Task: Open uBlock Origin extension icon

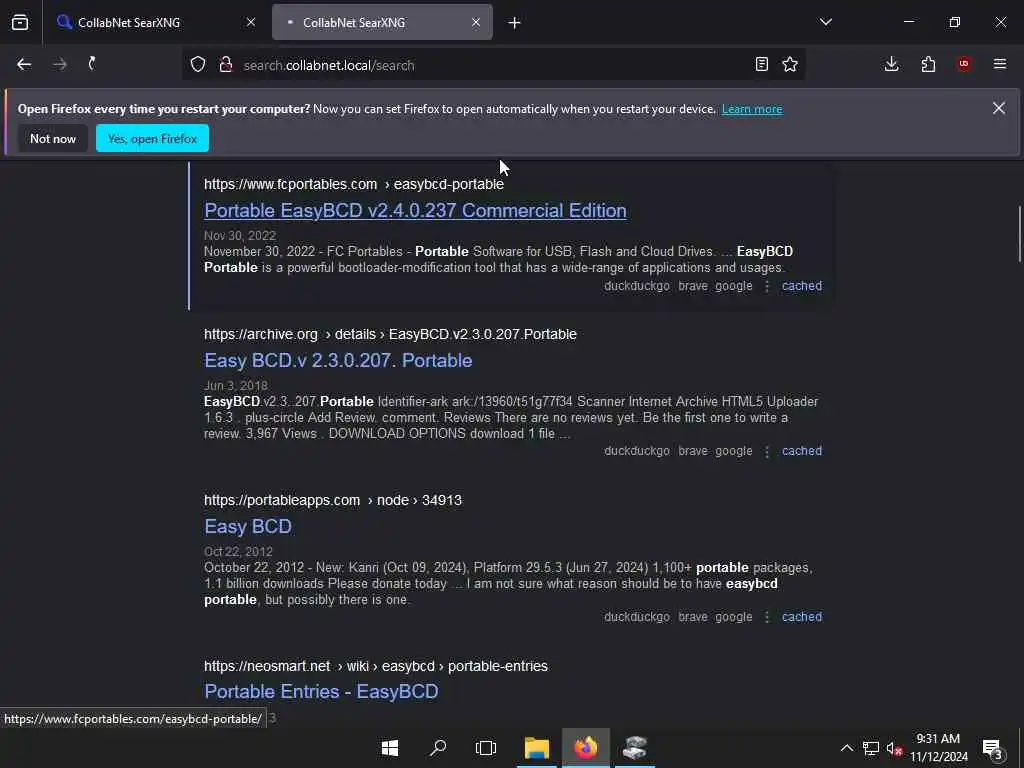Action: coord(963,64)
